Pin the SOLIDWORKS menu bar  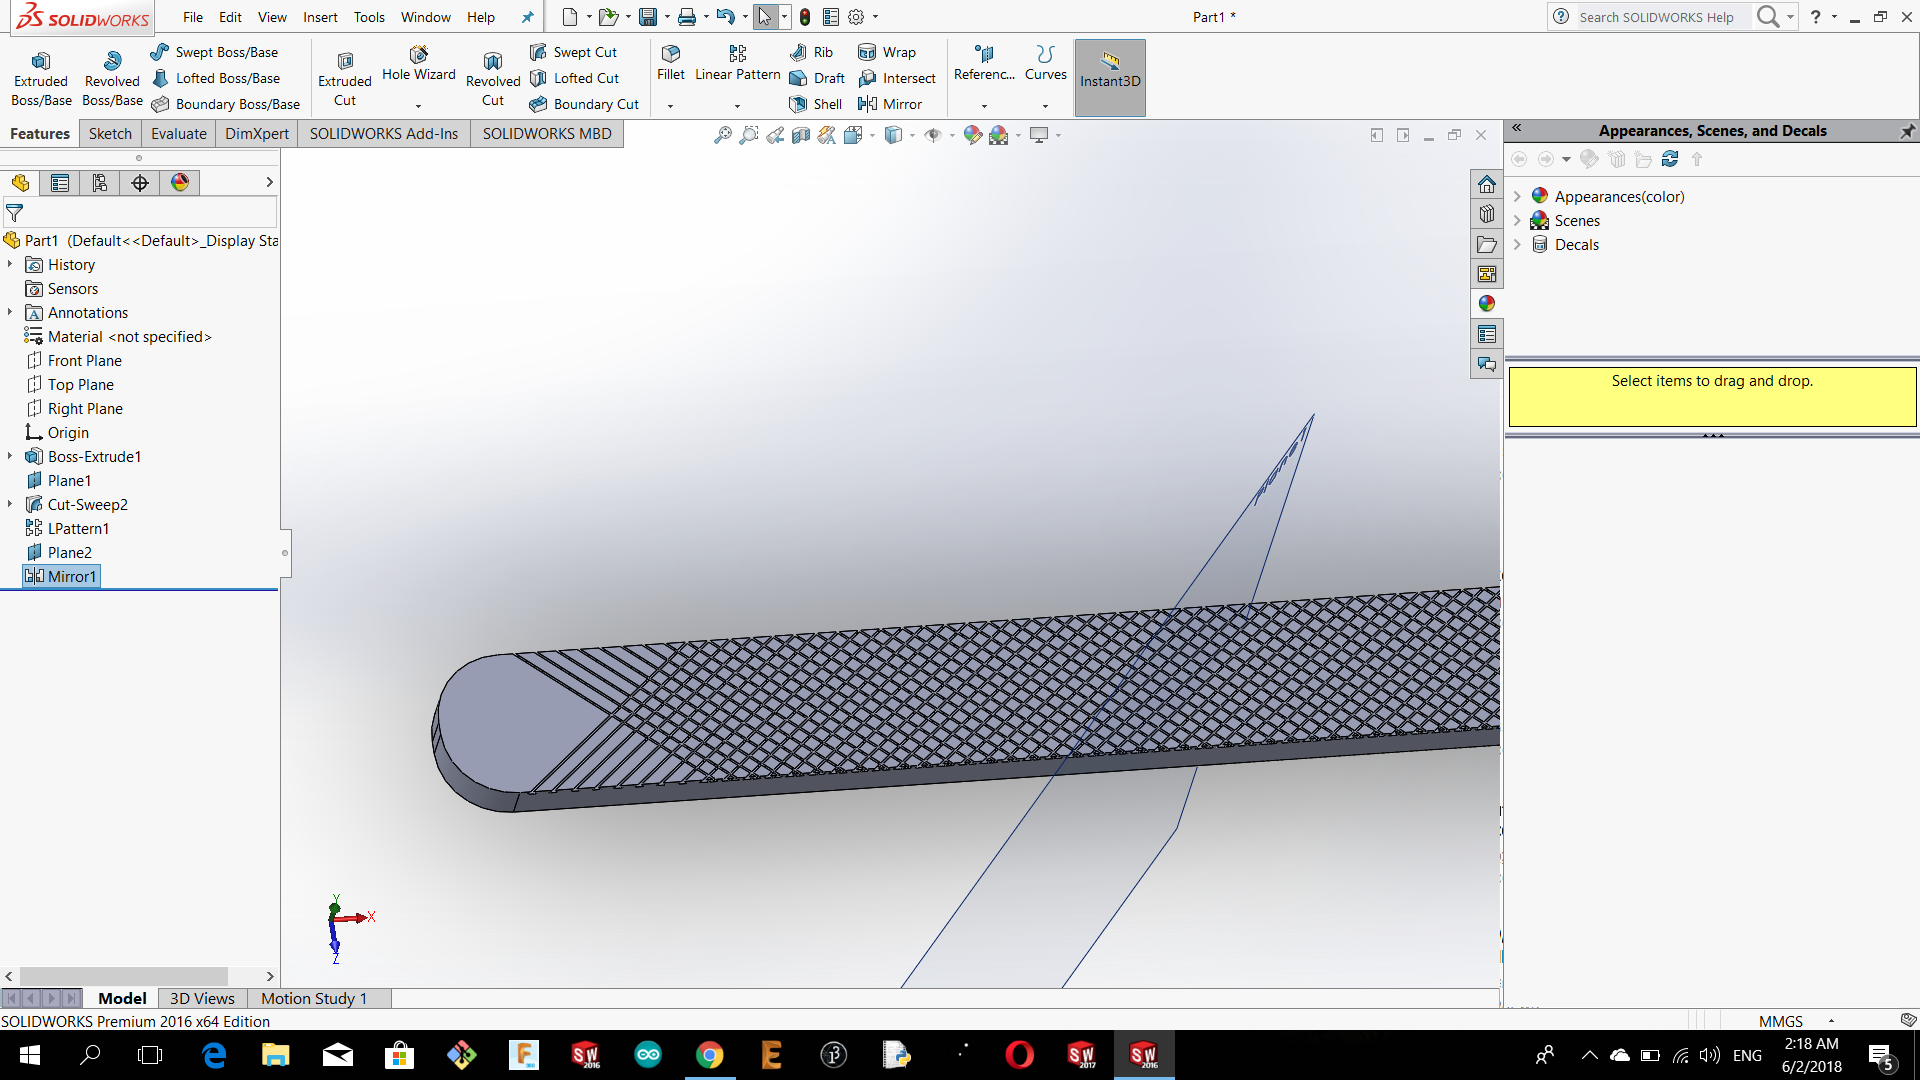click(x=527, y=17)
